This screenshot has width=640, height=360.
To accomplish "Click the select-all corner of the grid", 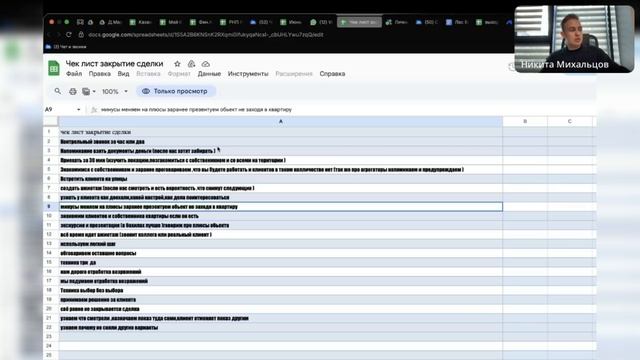I will pyautogui.click(x=51, y=121).
